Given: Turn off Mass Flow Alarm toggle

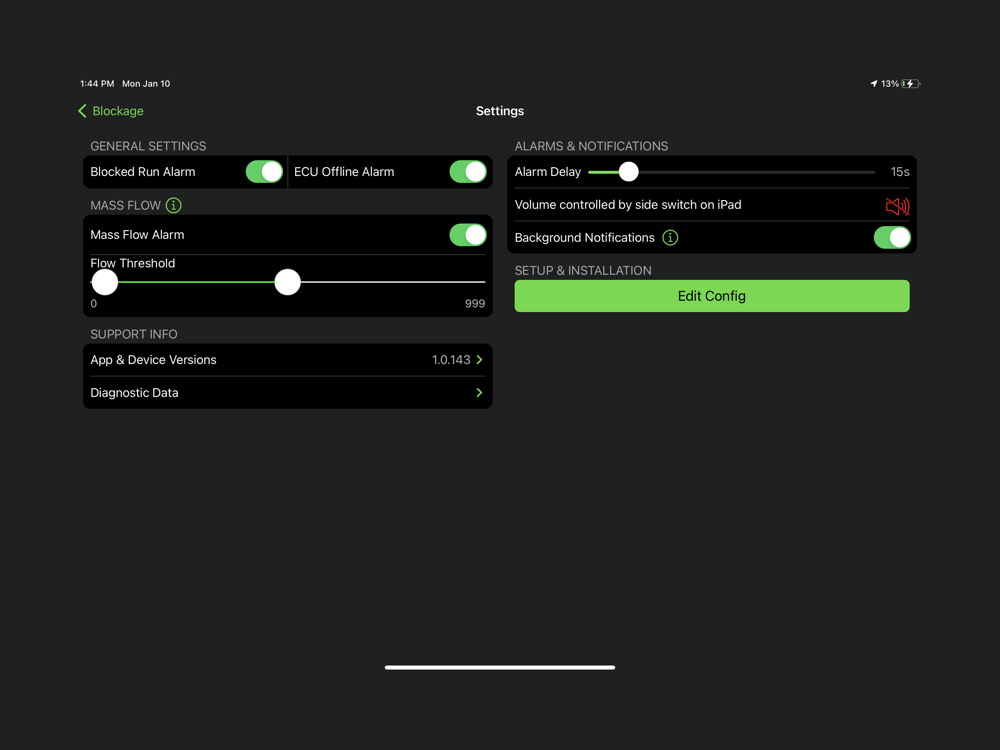Looking at the screenshot, I should click(x=467, y=235).
